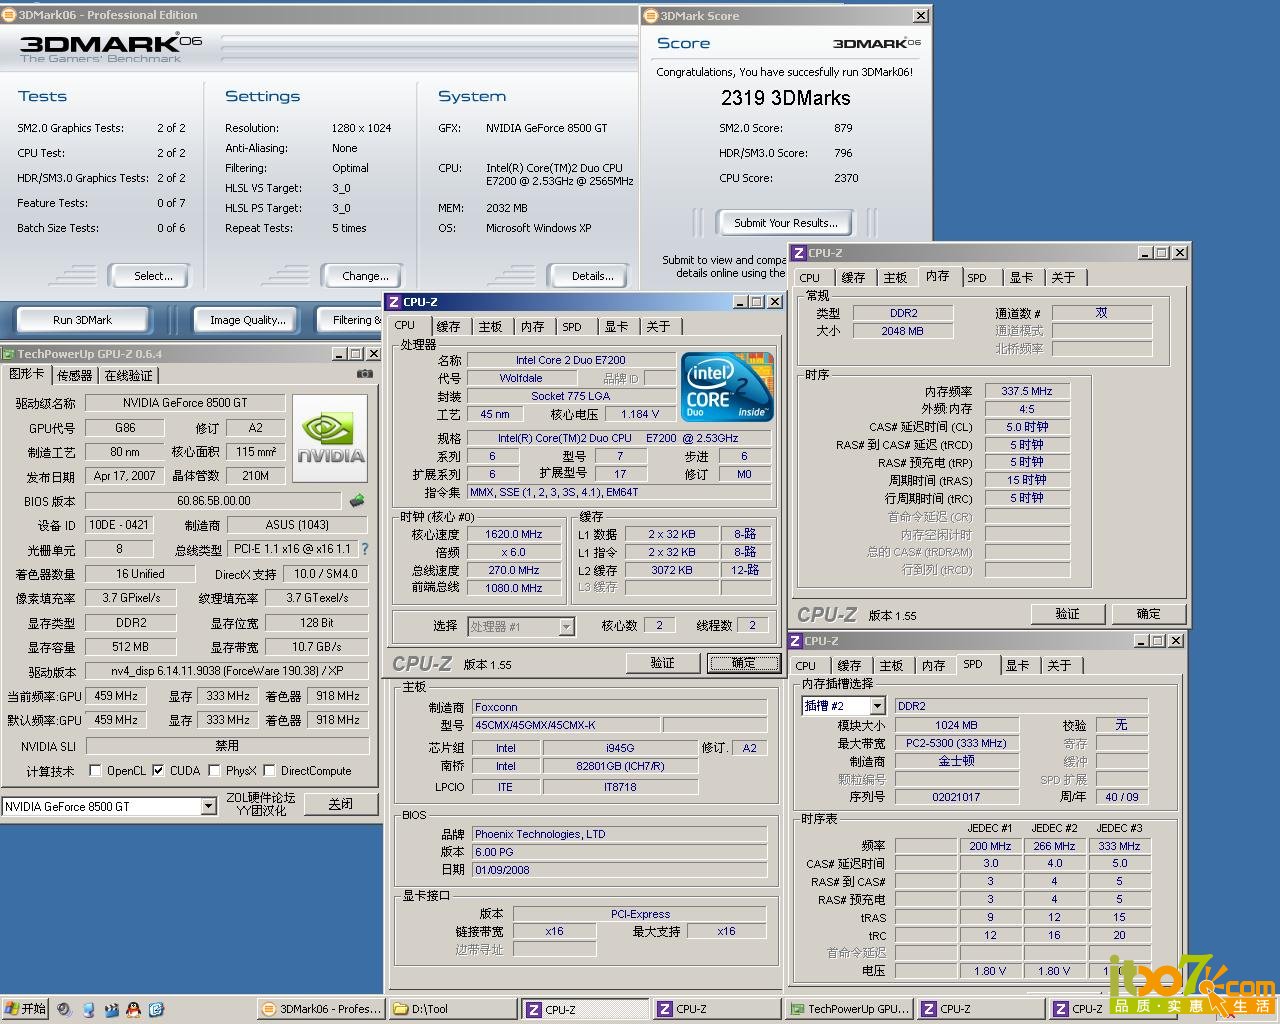Screen dimensions: 1280x1024
Task: Close the CPU-Z SPD window
Action: [1176, 641]
